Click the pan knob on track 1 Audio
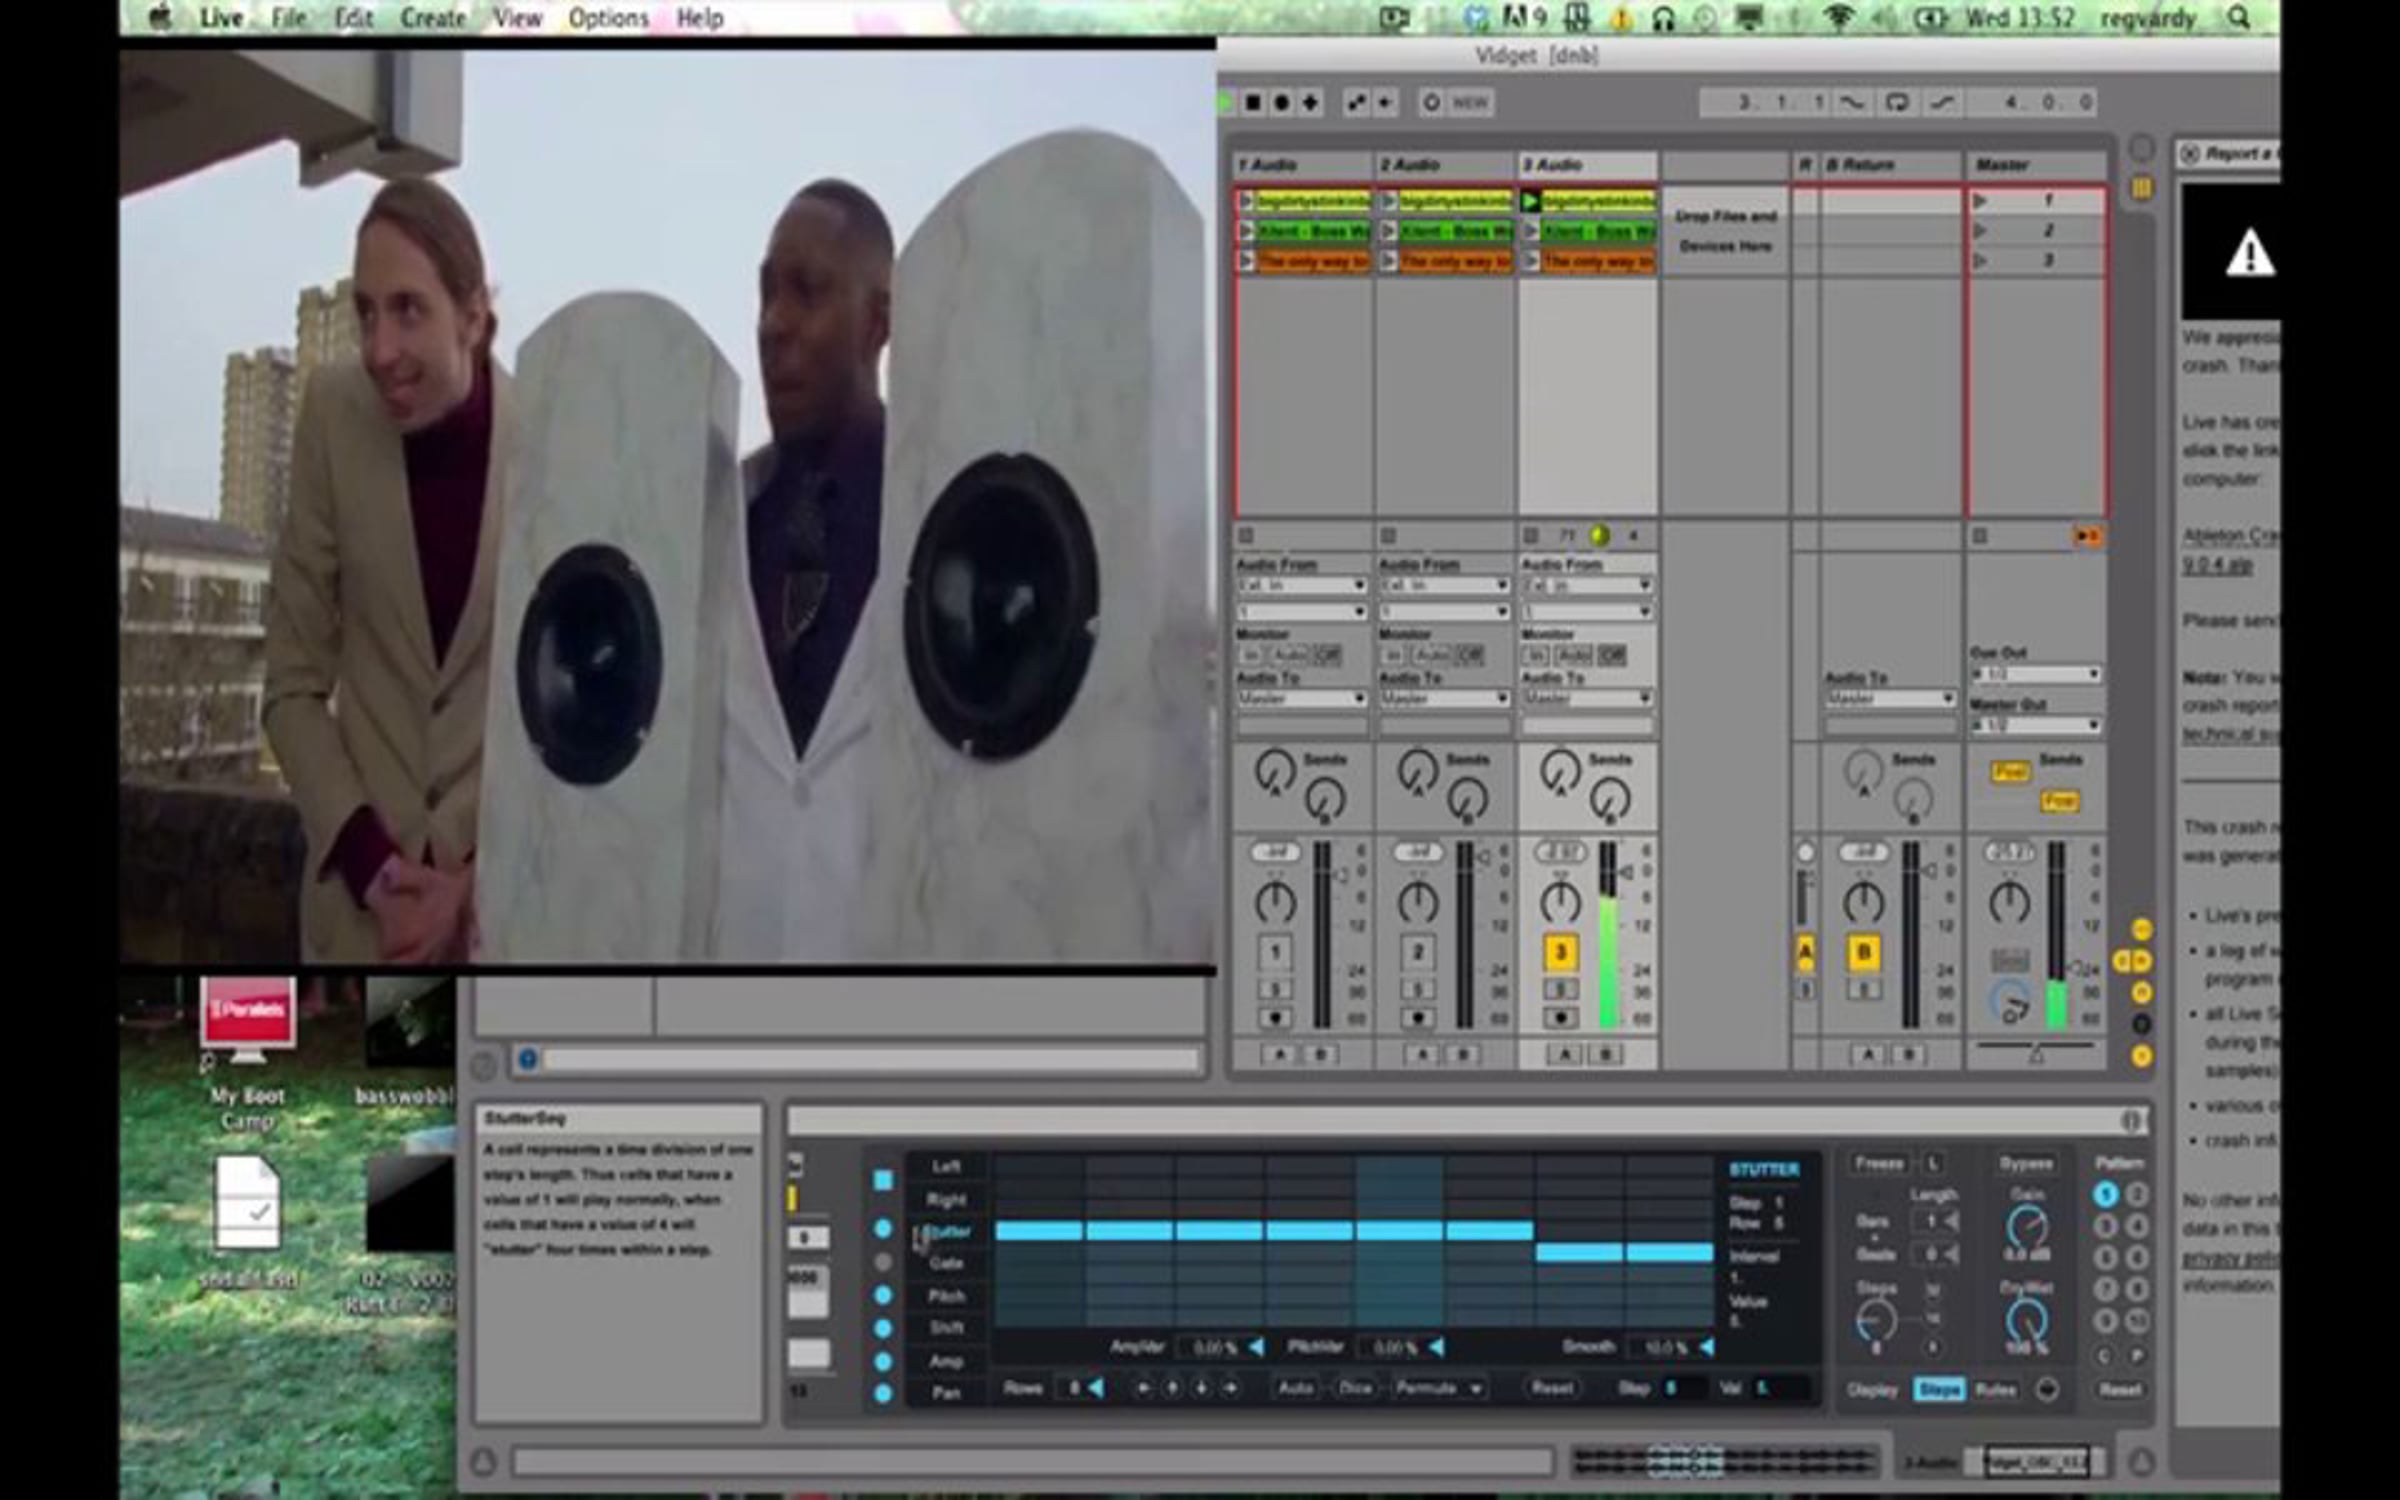 [x=1275, y=902]
